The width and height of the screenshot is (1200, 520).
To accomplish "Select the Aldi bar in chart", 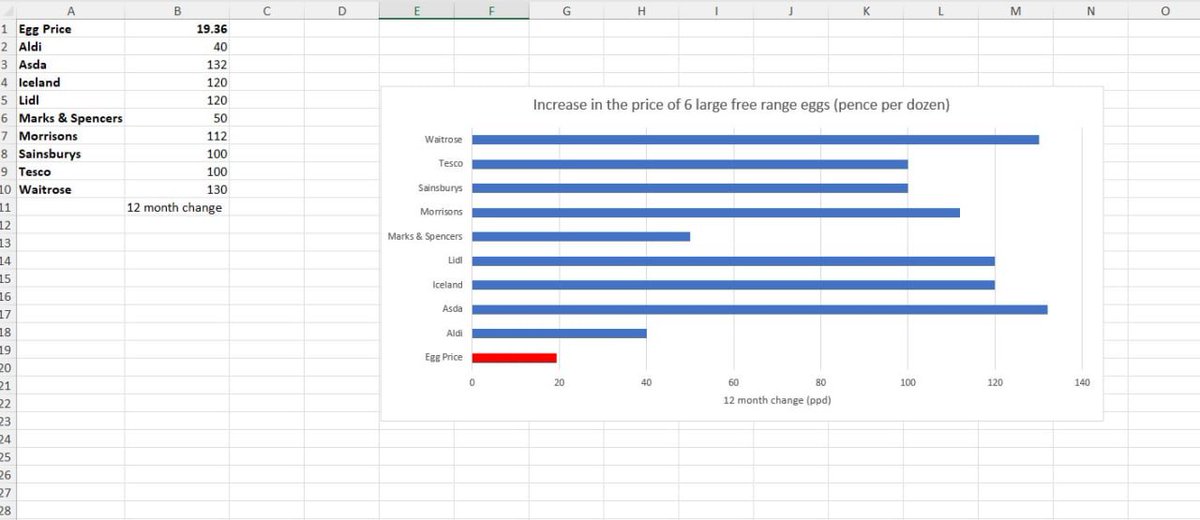I will [559, 333].
